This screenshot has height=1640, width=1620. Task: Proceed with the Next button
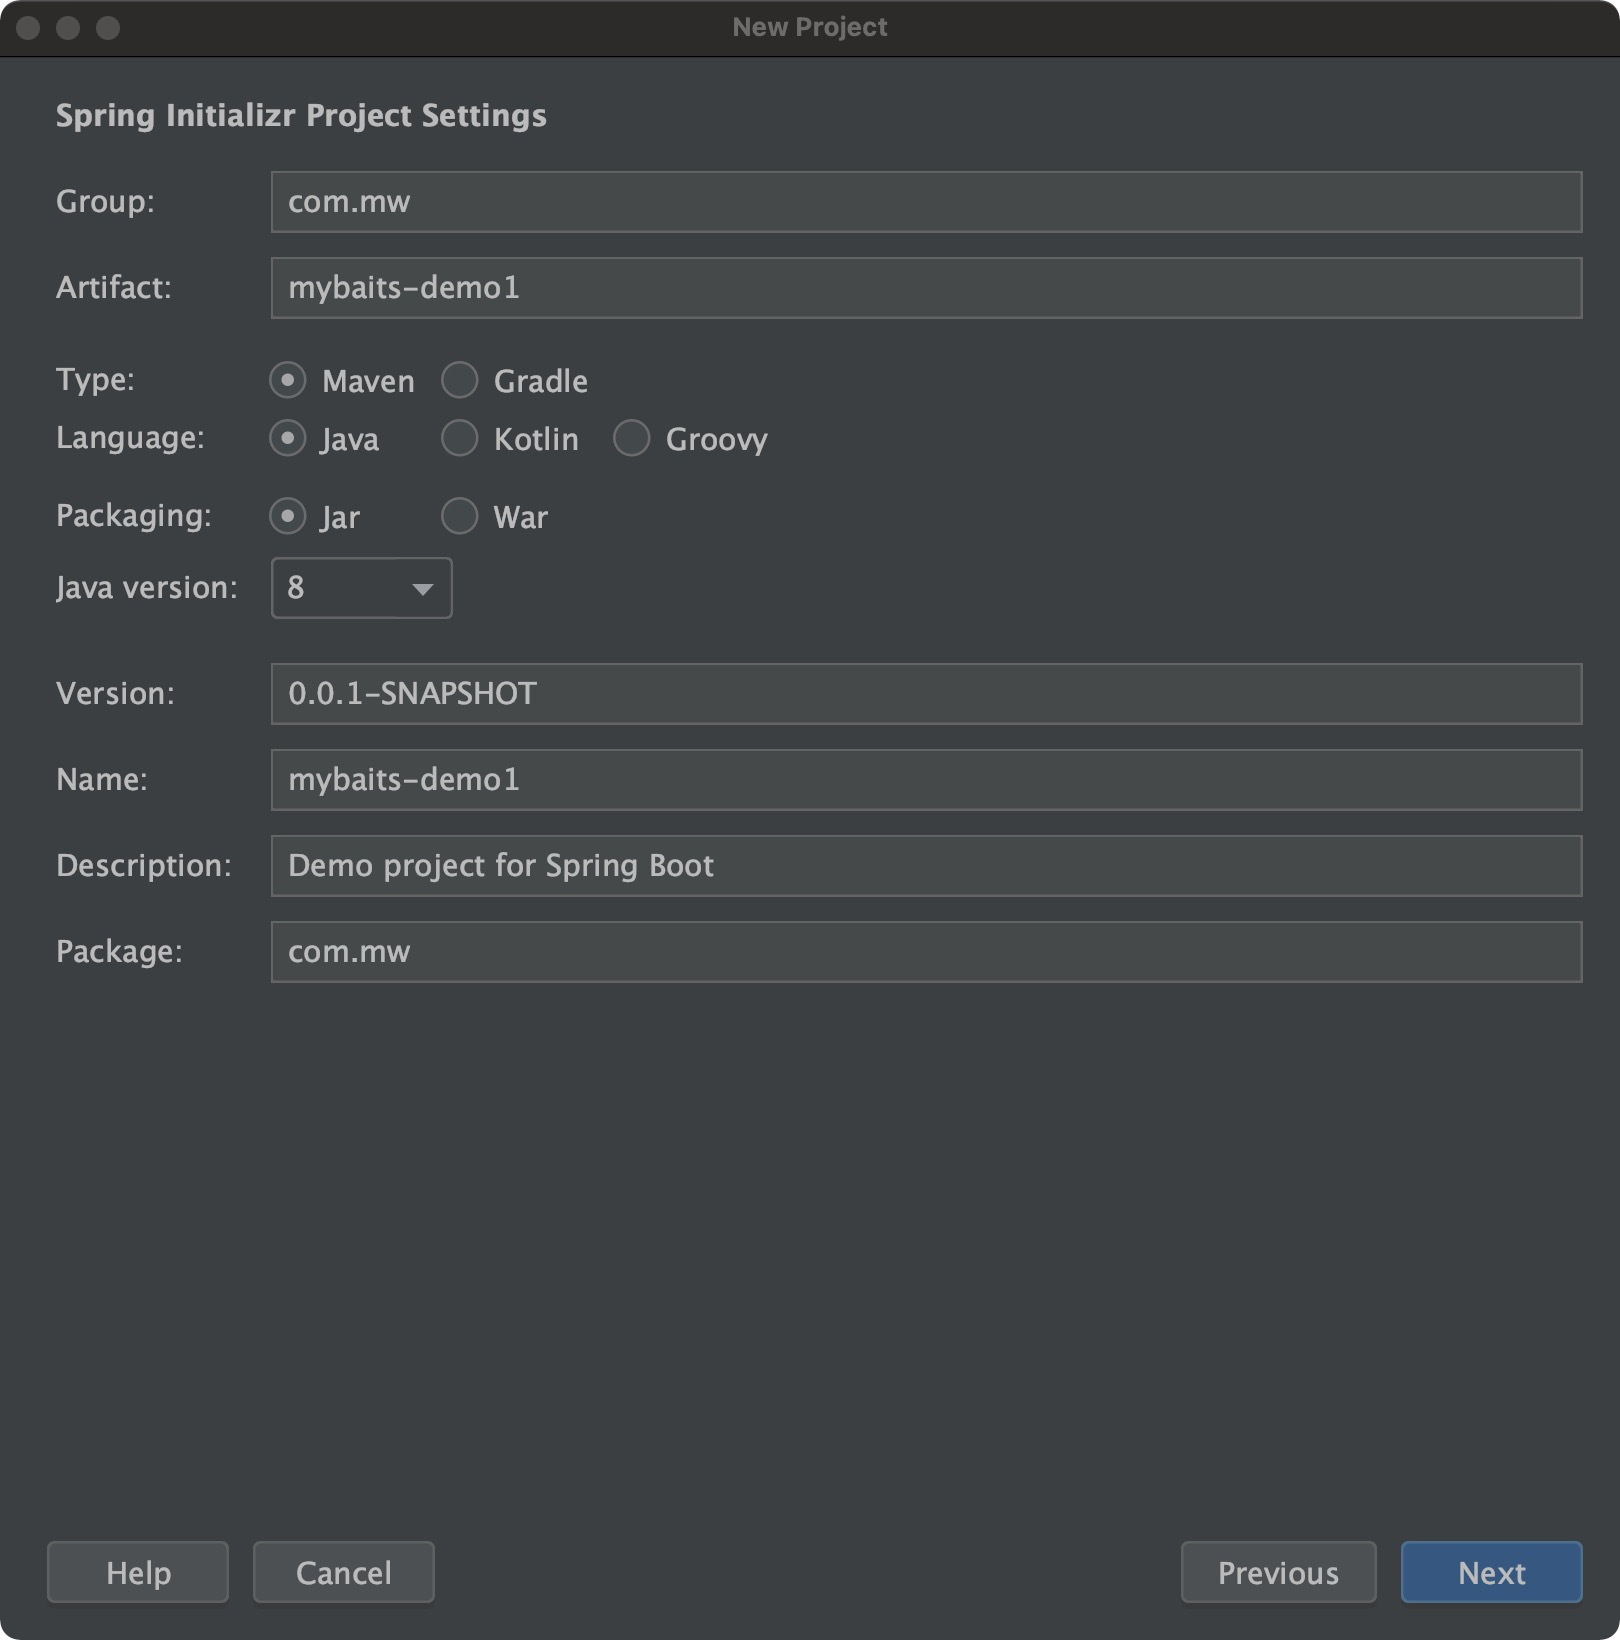[x=1491, y=1572]
